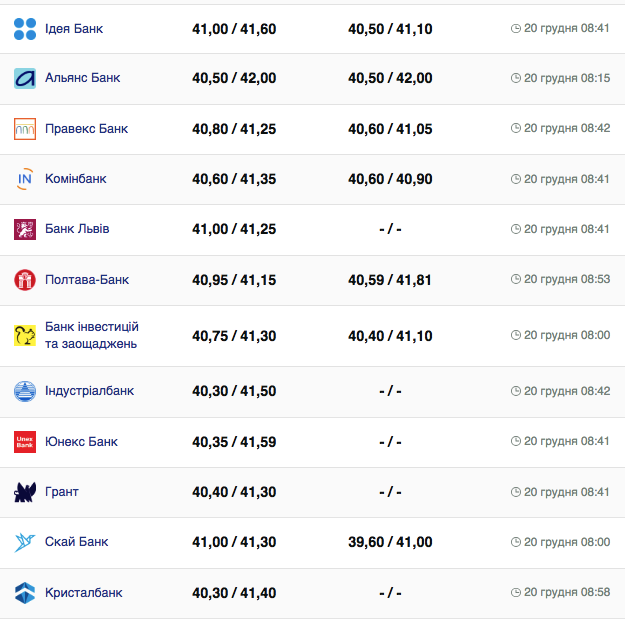Click the Альянс Банк logo icon

point(25,78)
